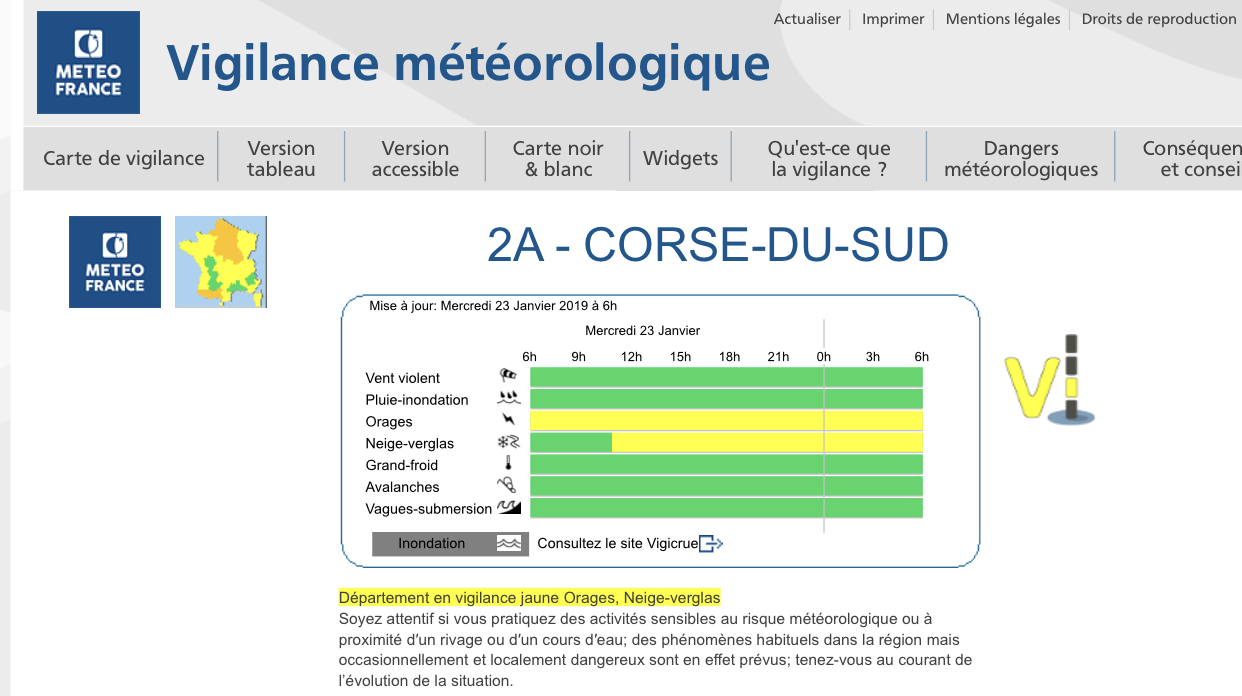The width and height of the screenshot is (1242, 696).
Task: Click the Neige-verglas snowflake icon
Action: click(x=509, y=442)
